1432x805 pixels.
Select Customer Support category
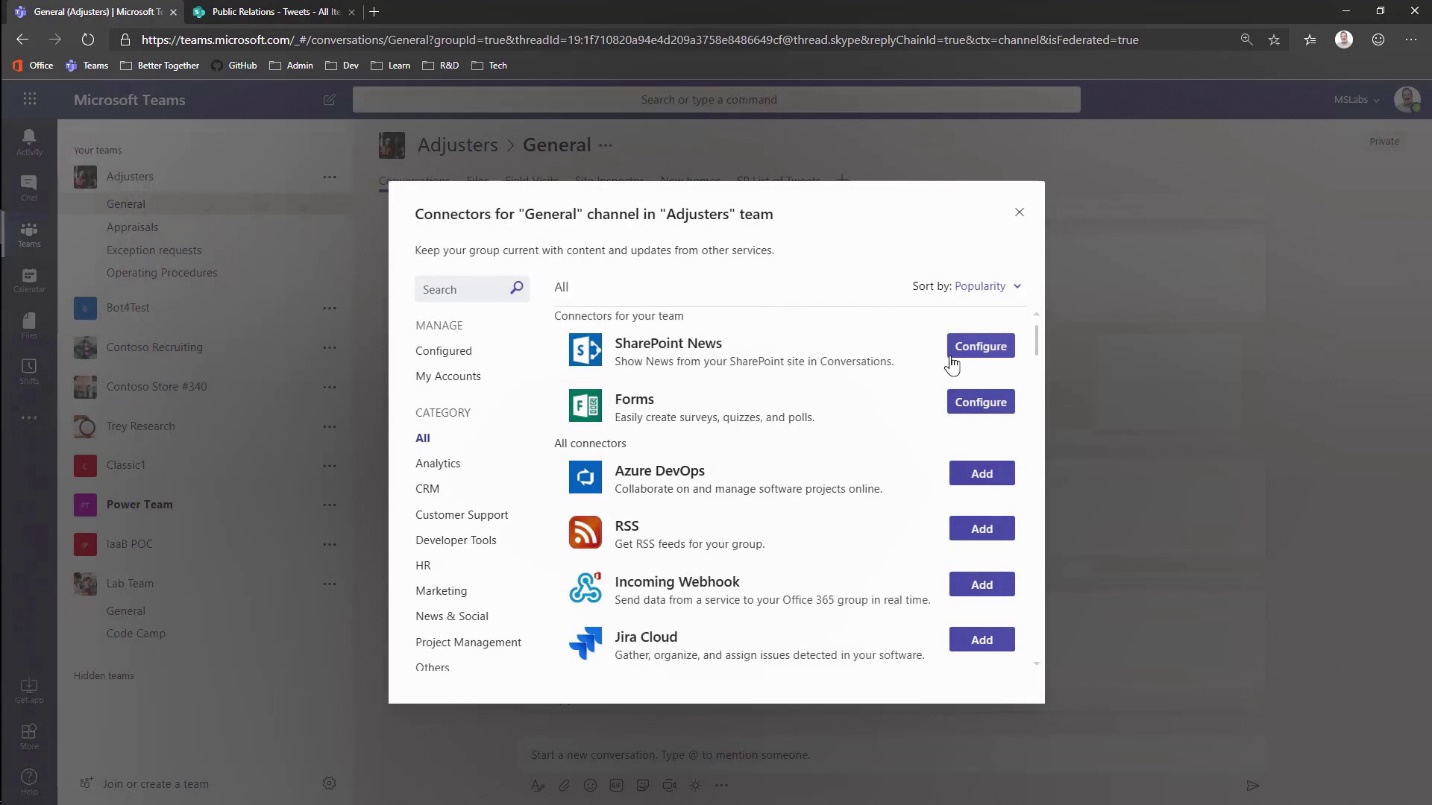tap(462, 515)
